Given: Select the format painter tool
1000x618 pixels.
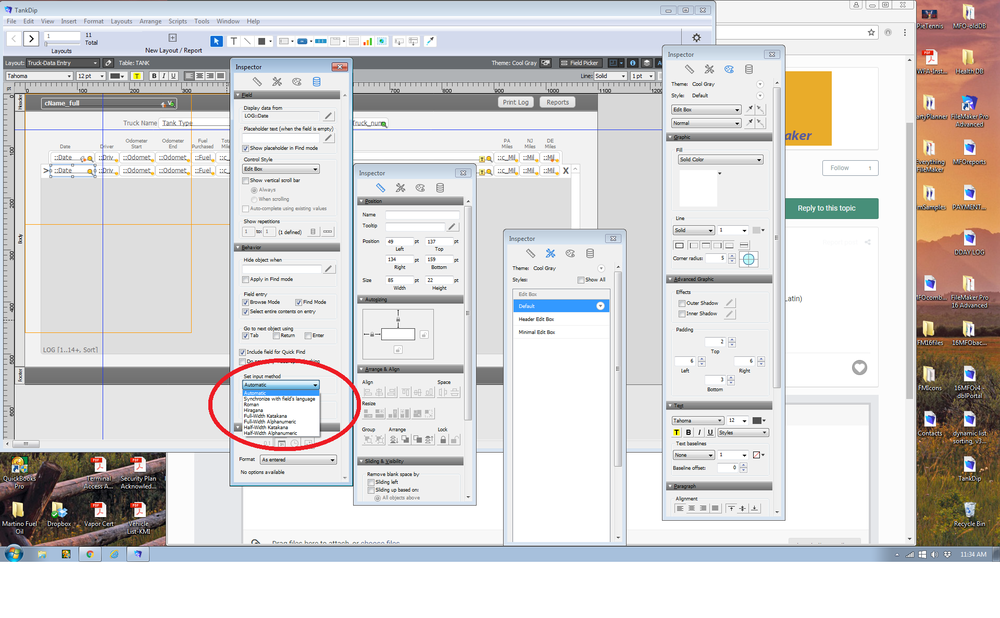Looking at the screenshot, I should [x=430, y=41].
